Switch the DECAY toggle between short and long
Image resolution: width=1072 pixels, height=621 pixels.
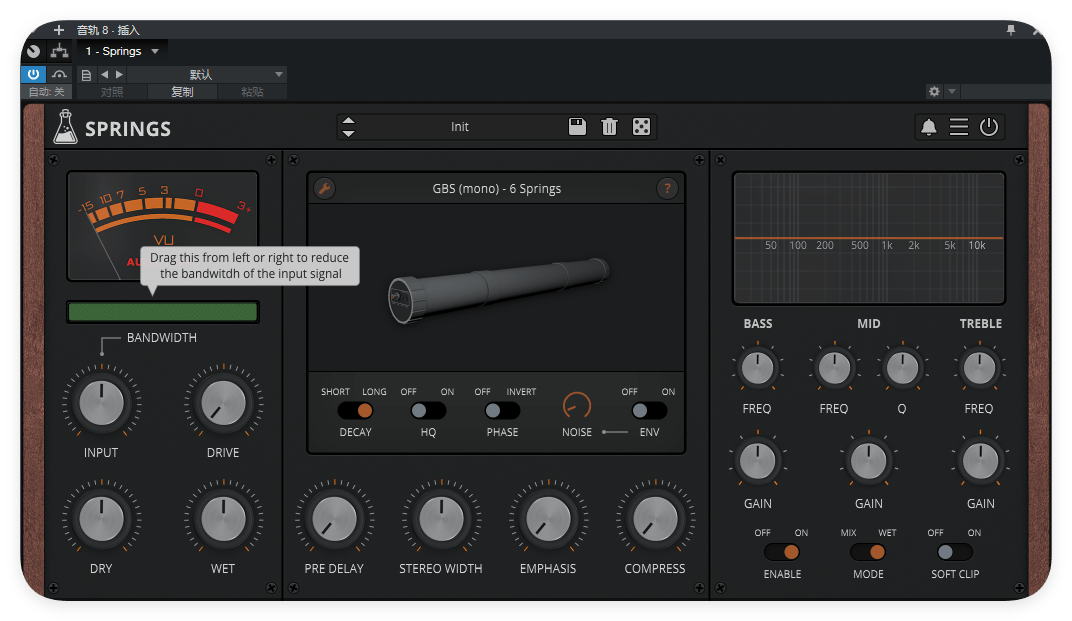(x=356, y=410)
